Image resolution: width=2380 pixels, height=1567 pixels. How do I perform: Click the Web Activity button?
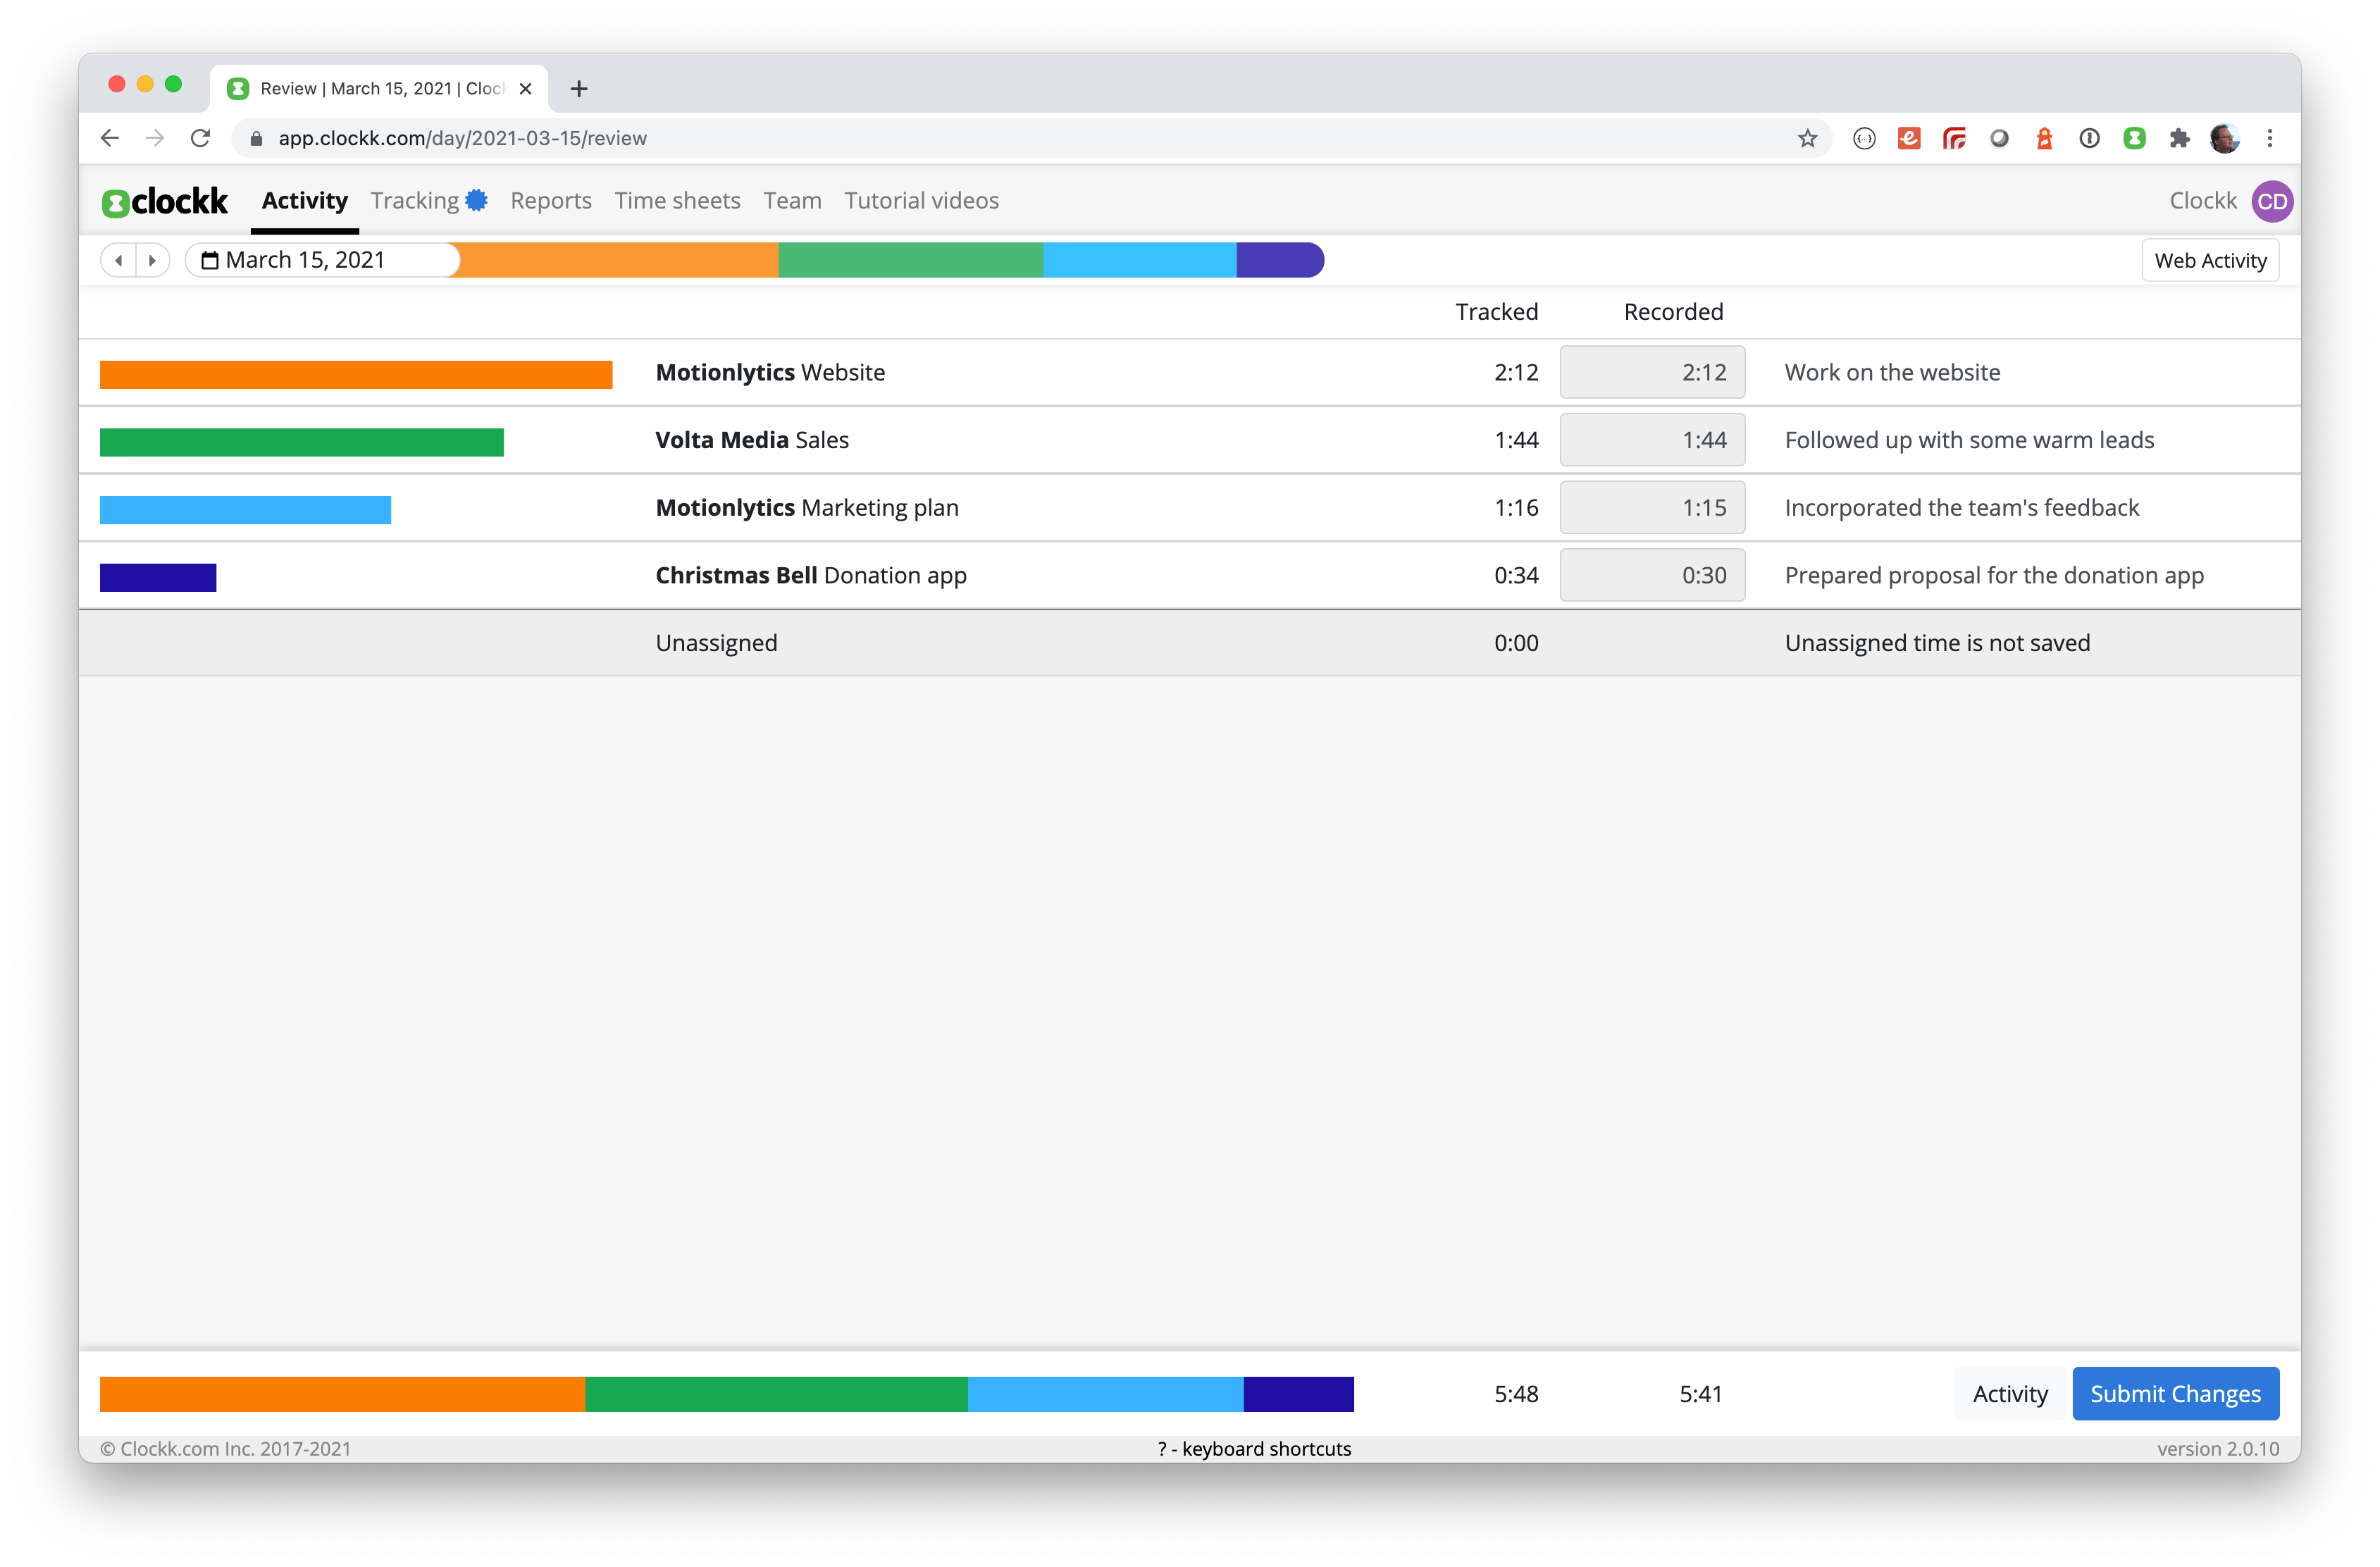point(2210,260)
